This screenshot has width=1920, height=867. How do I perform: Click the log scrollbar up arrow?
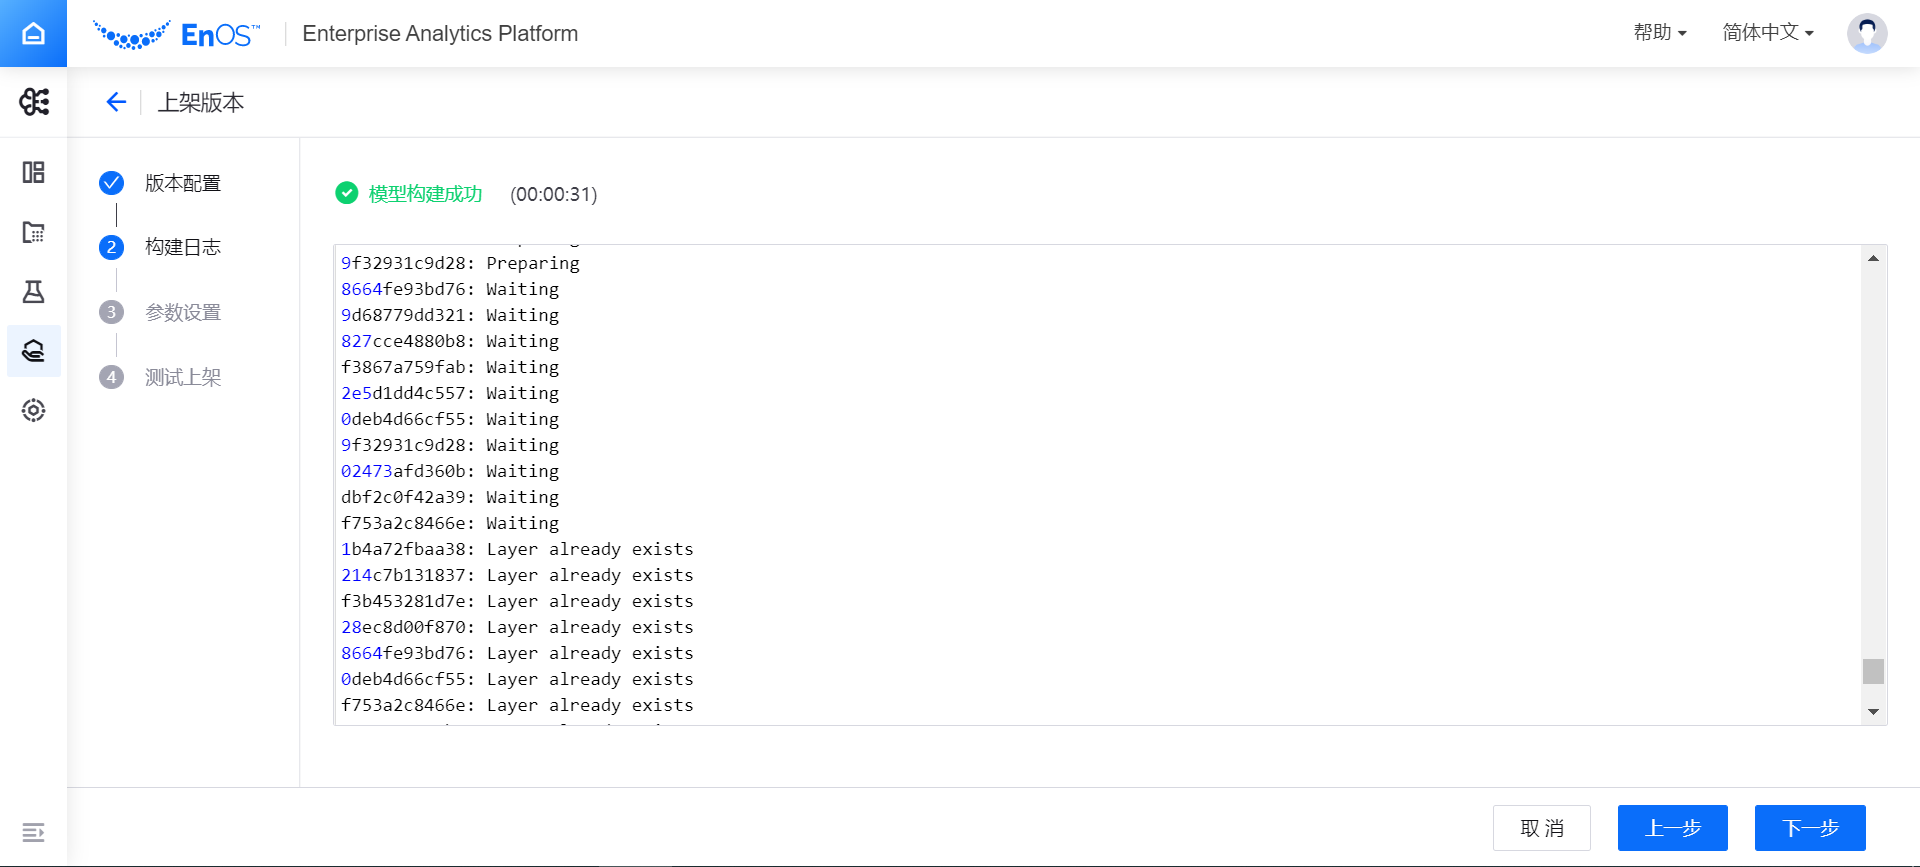pyautogui.click(x=1873, y=258)
